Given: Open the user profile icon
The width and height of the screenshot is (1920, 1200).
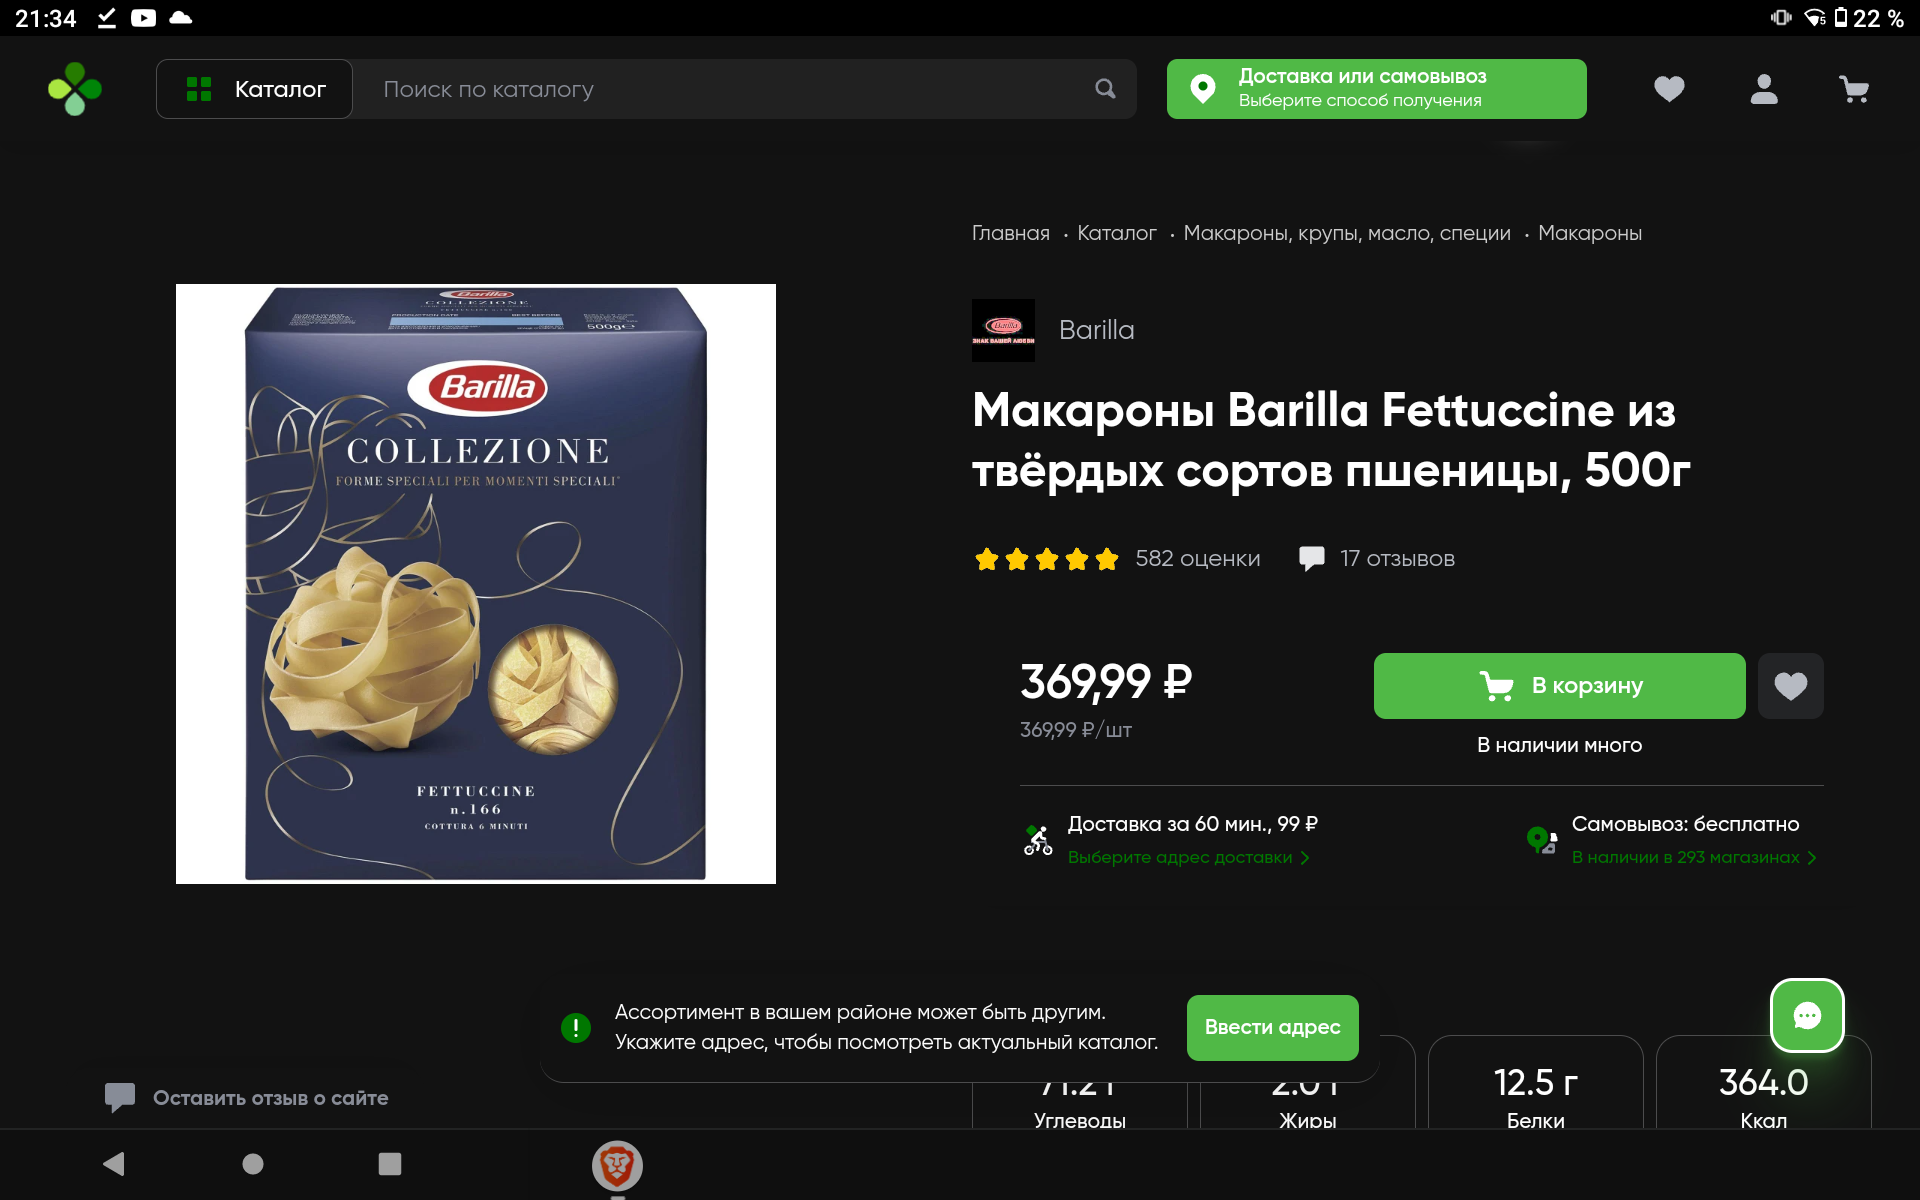Looking at the screenshot, I should click(1764, 89).
